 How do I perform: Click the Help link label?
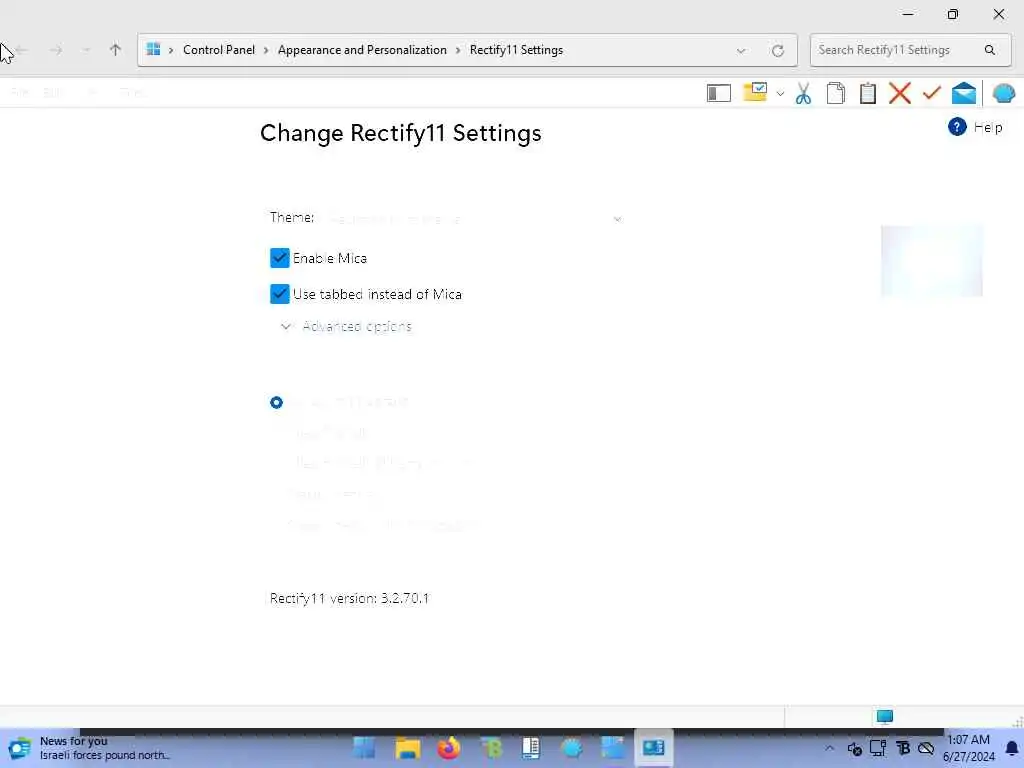click(x=987, y=127)
